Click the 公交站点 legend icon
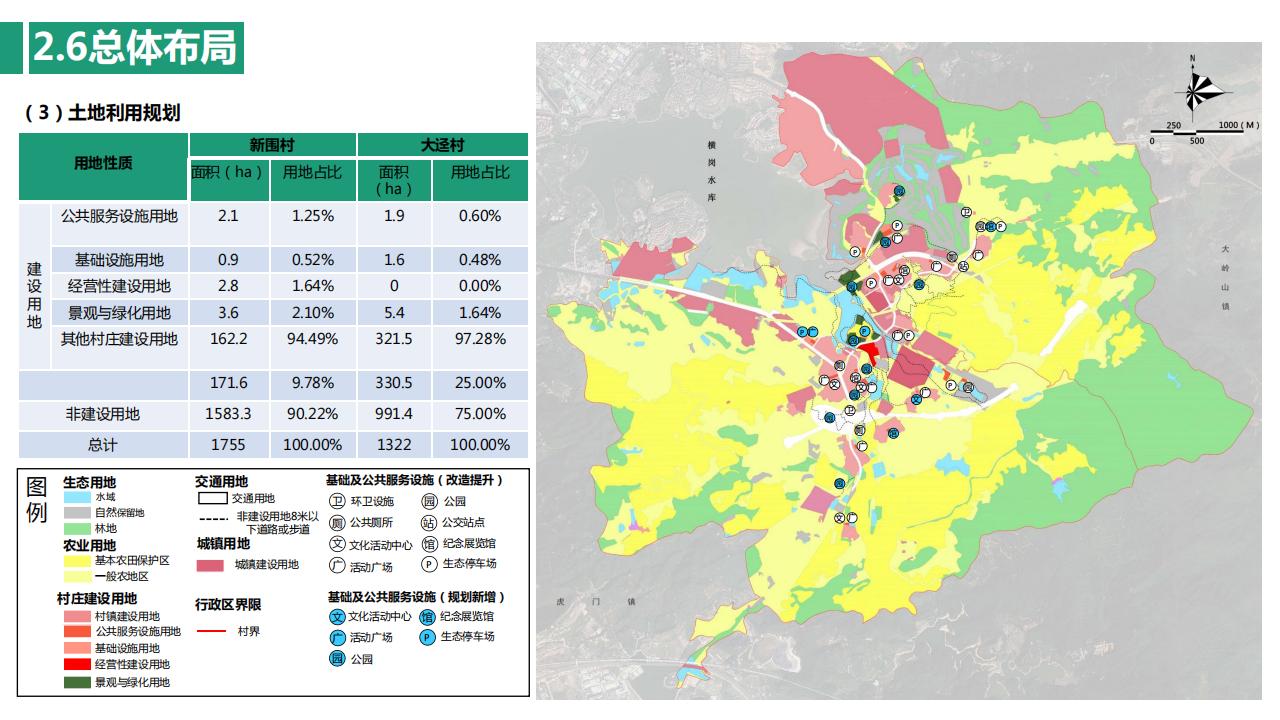This screenshot has width=1280, height=720. (x=429, y=522)
